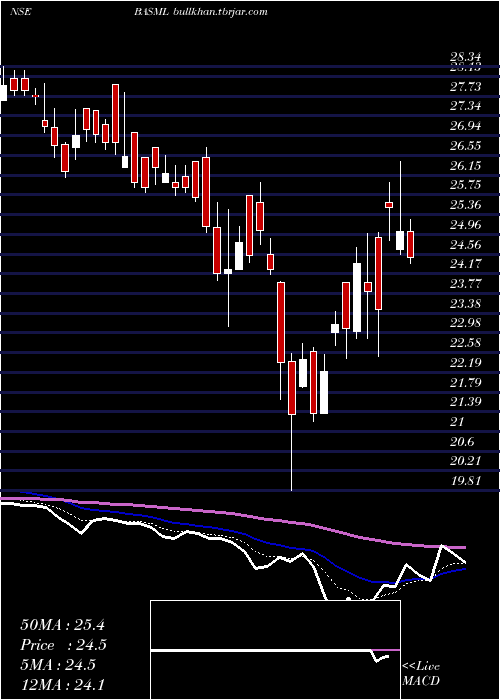Viewport: 500px width, 700px height.
Task: Select the 21.39 price axis label
Action: tap(465, 402)
